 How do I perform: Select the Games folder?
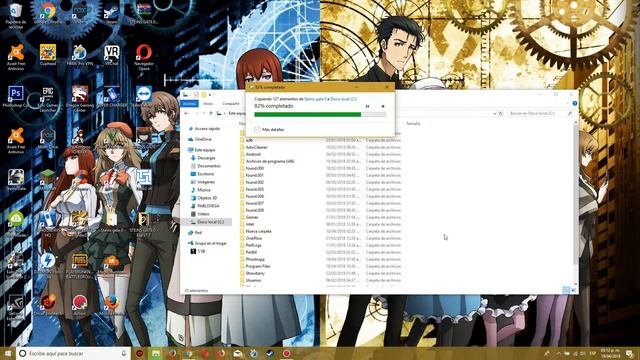(x=251, y=217)
